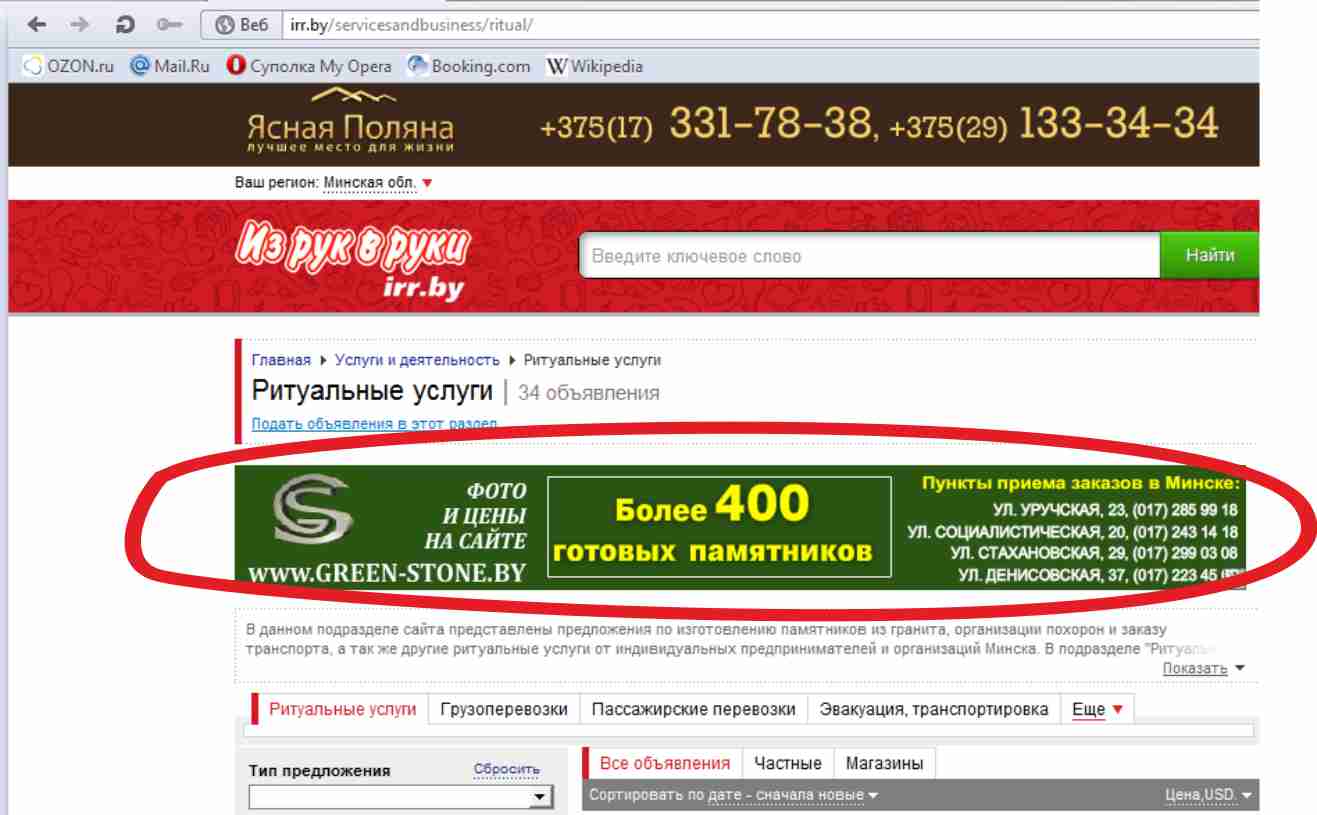Reload the page with refresh icon

(x=126, y=25)
